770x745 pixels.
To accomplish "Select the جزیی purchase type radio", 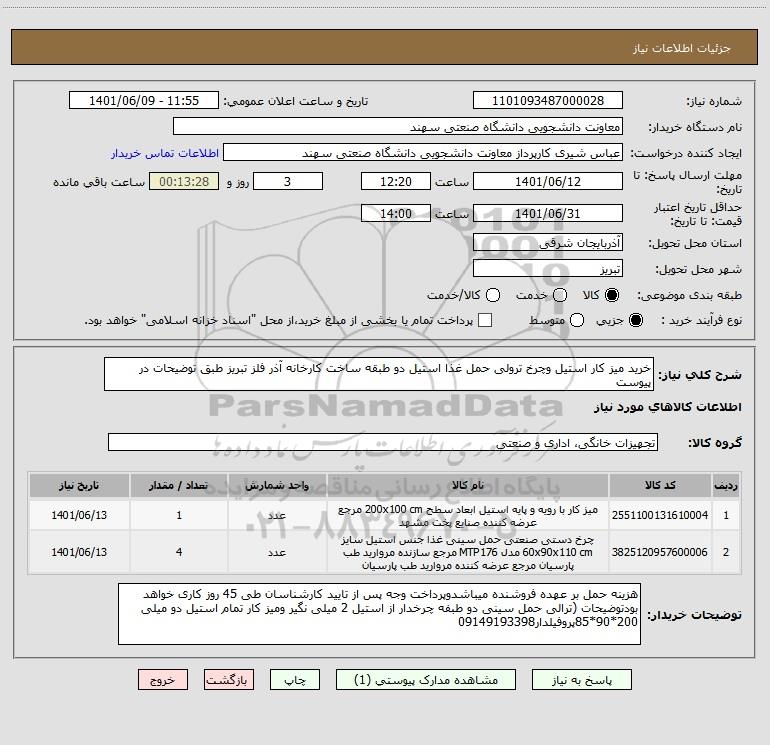I will click(635, 320).
